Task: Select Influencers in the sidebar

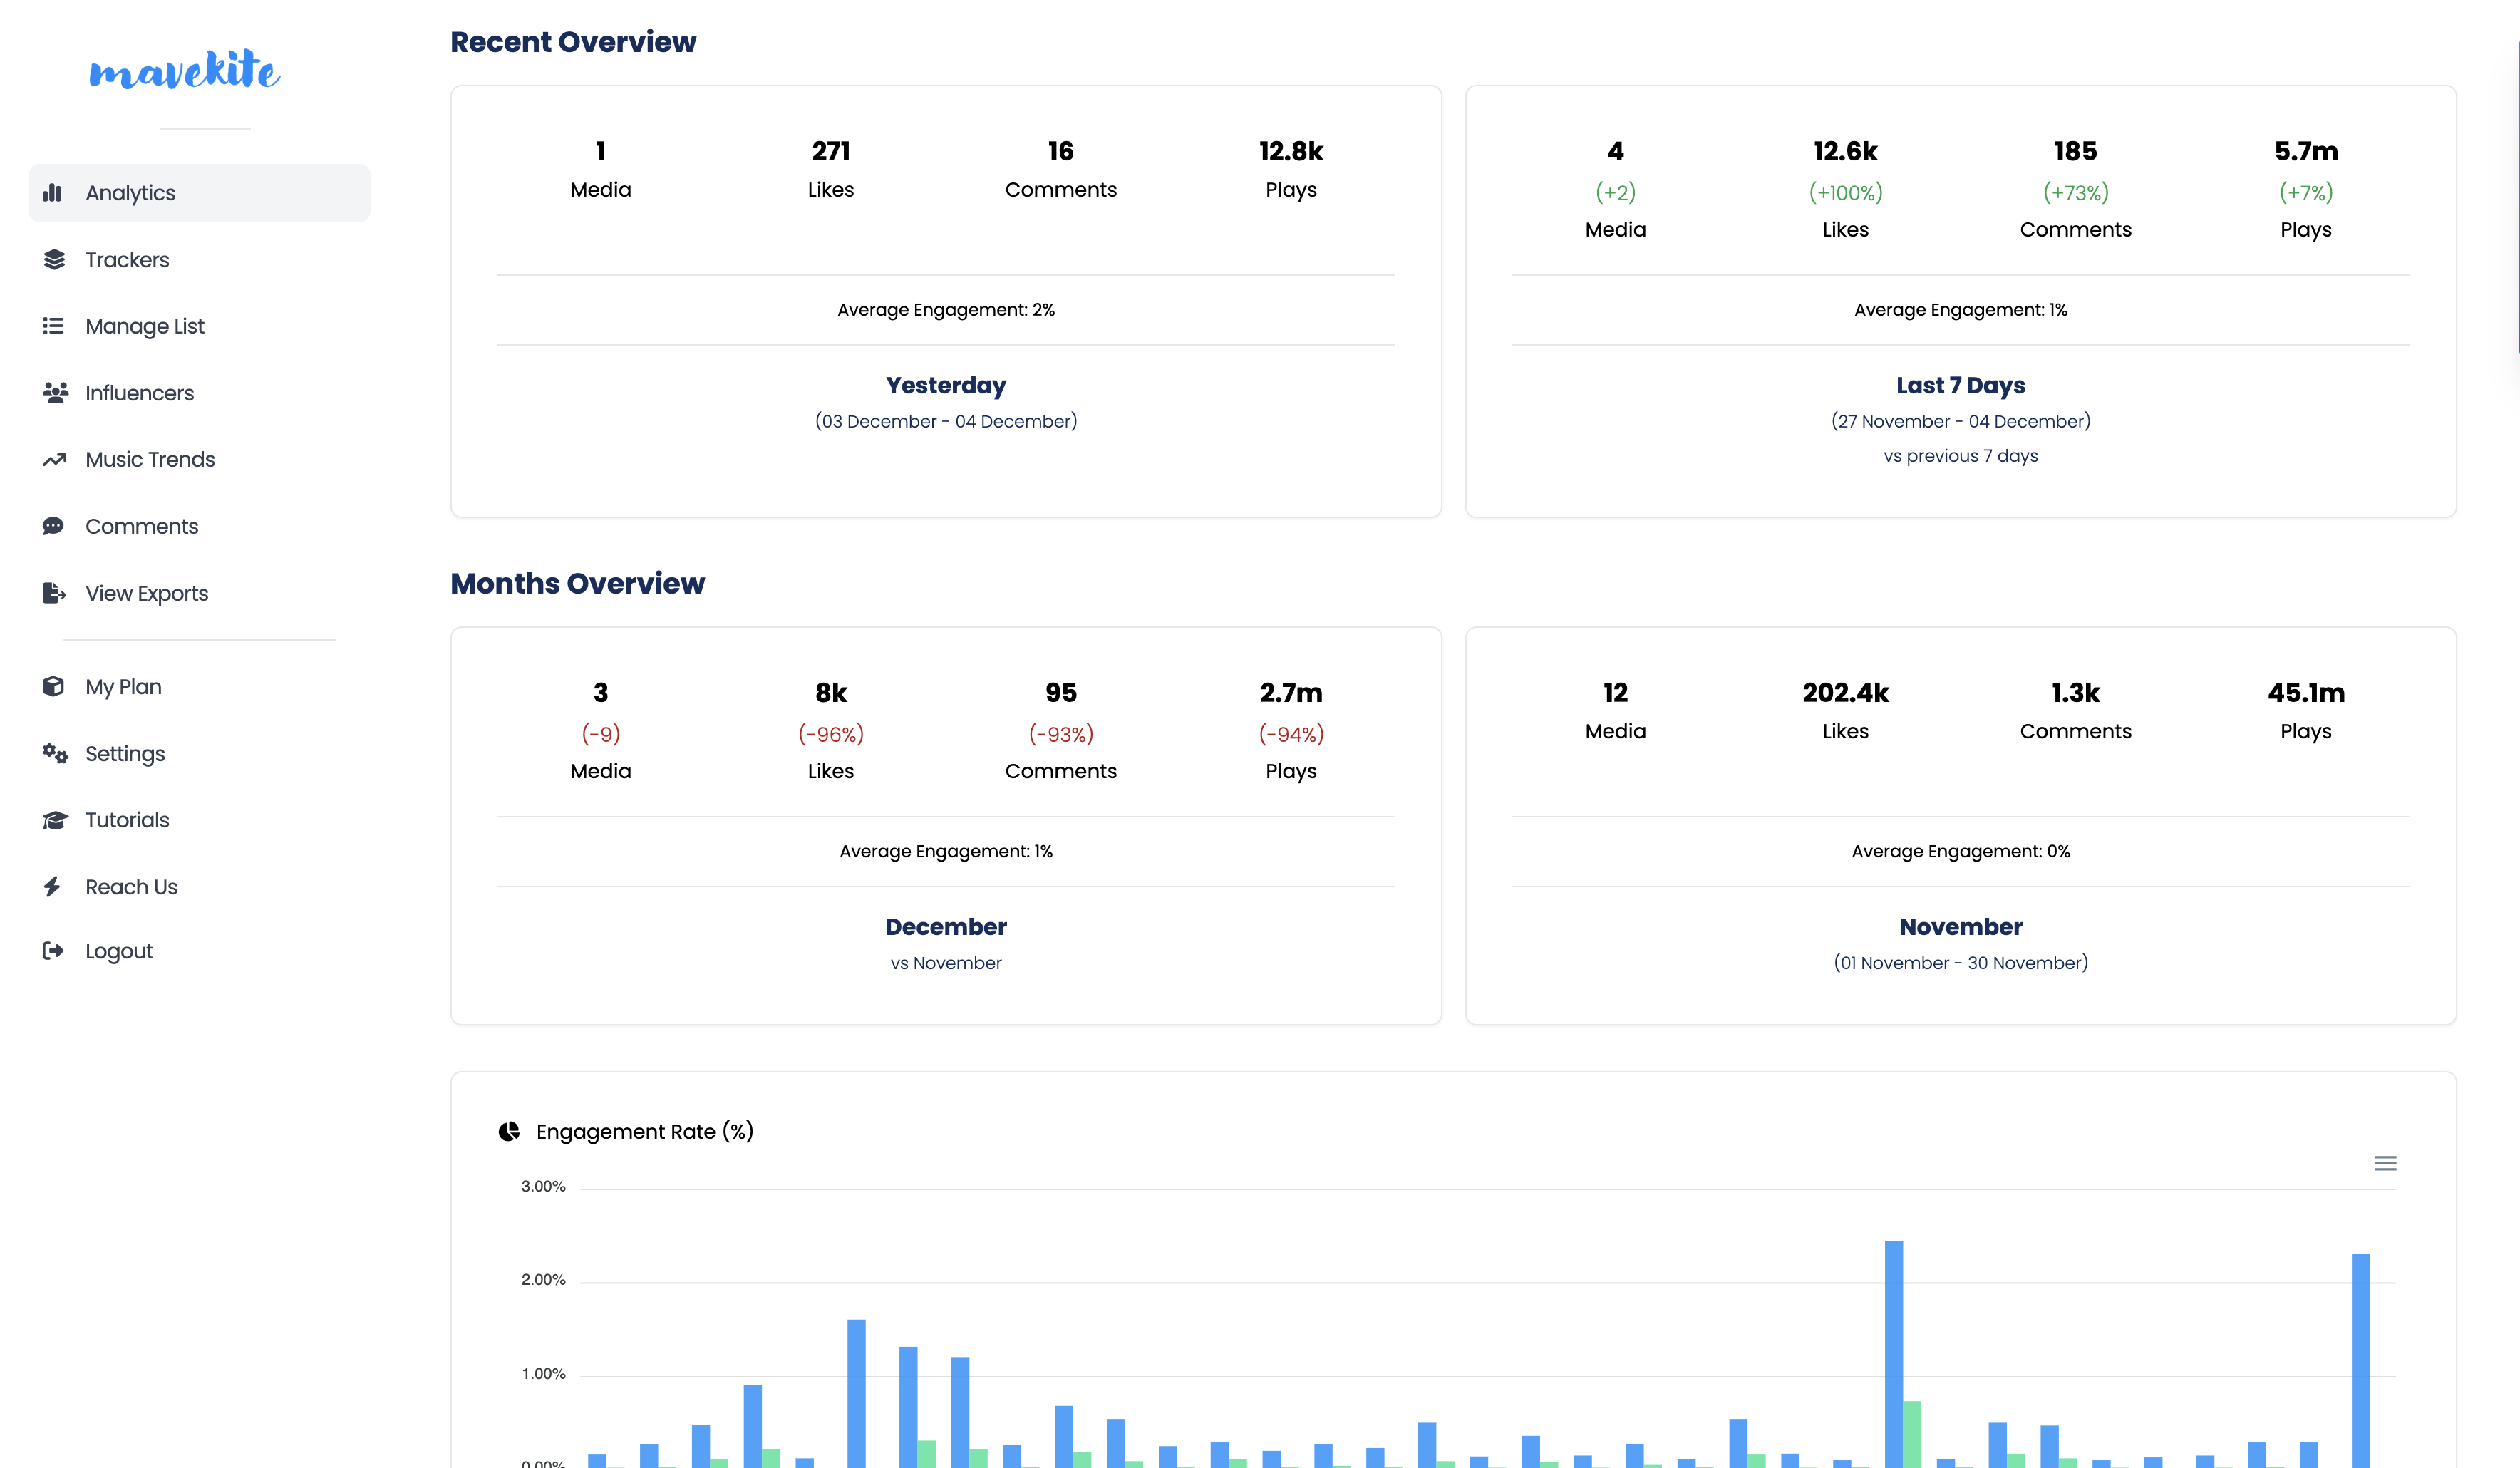Action: point(139,393)
